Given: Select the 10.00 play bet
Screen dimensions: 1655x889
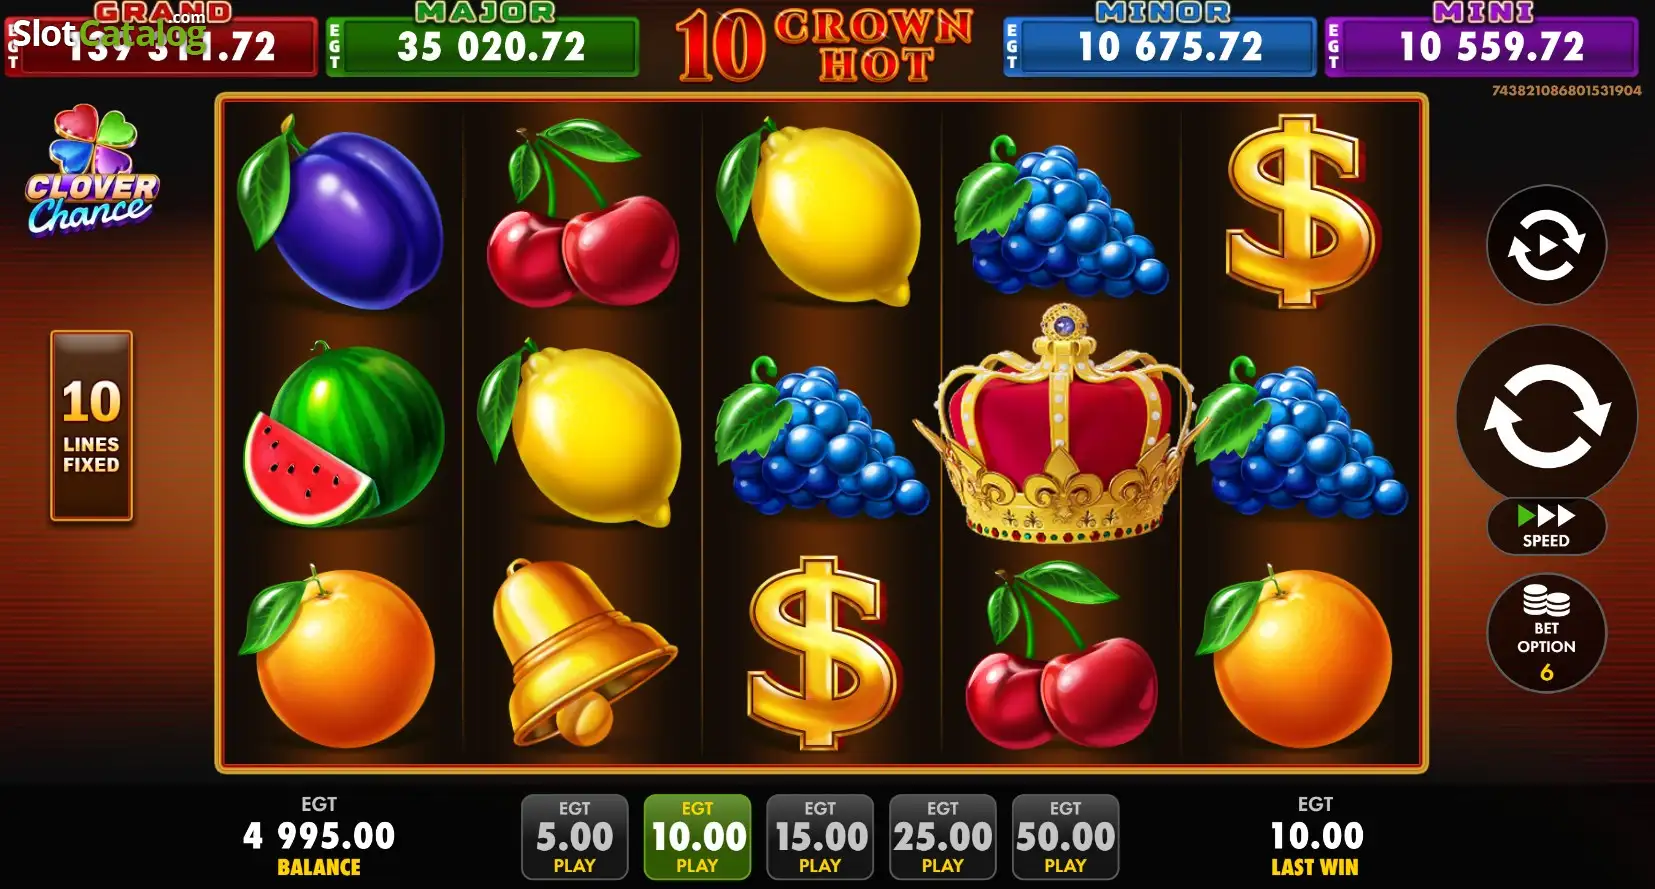Looking at the screenshot, I should coord(697,837).
